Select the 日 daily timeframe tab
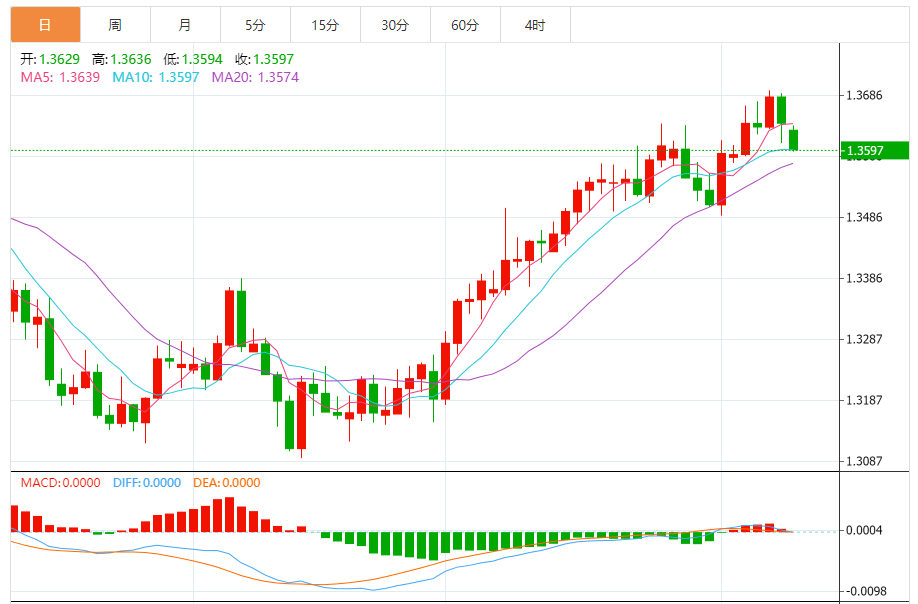918x604 pixels. tap(45, 25)
